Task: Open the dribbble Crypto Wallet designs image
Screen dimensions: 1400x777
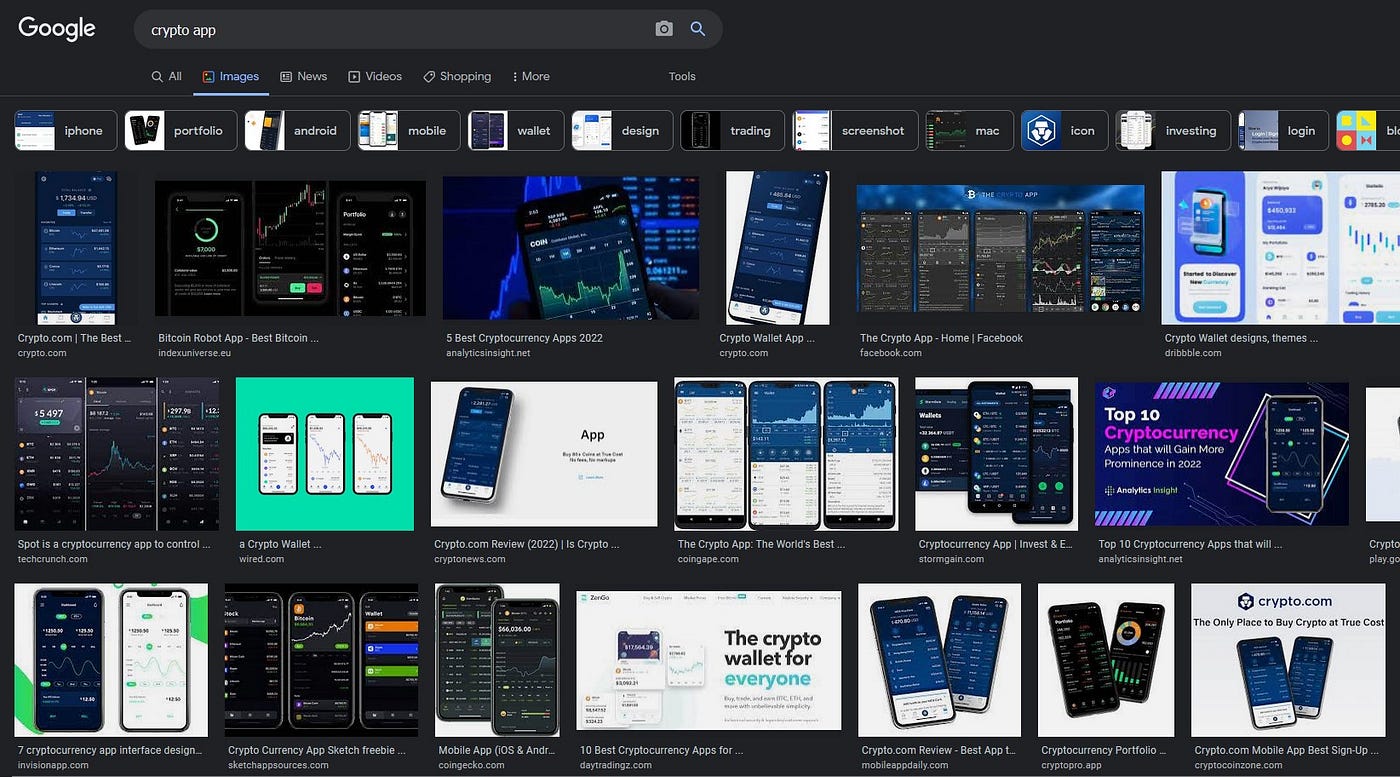Action: click(x=1280, y=248)
